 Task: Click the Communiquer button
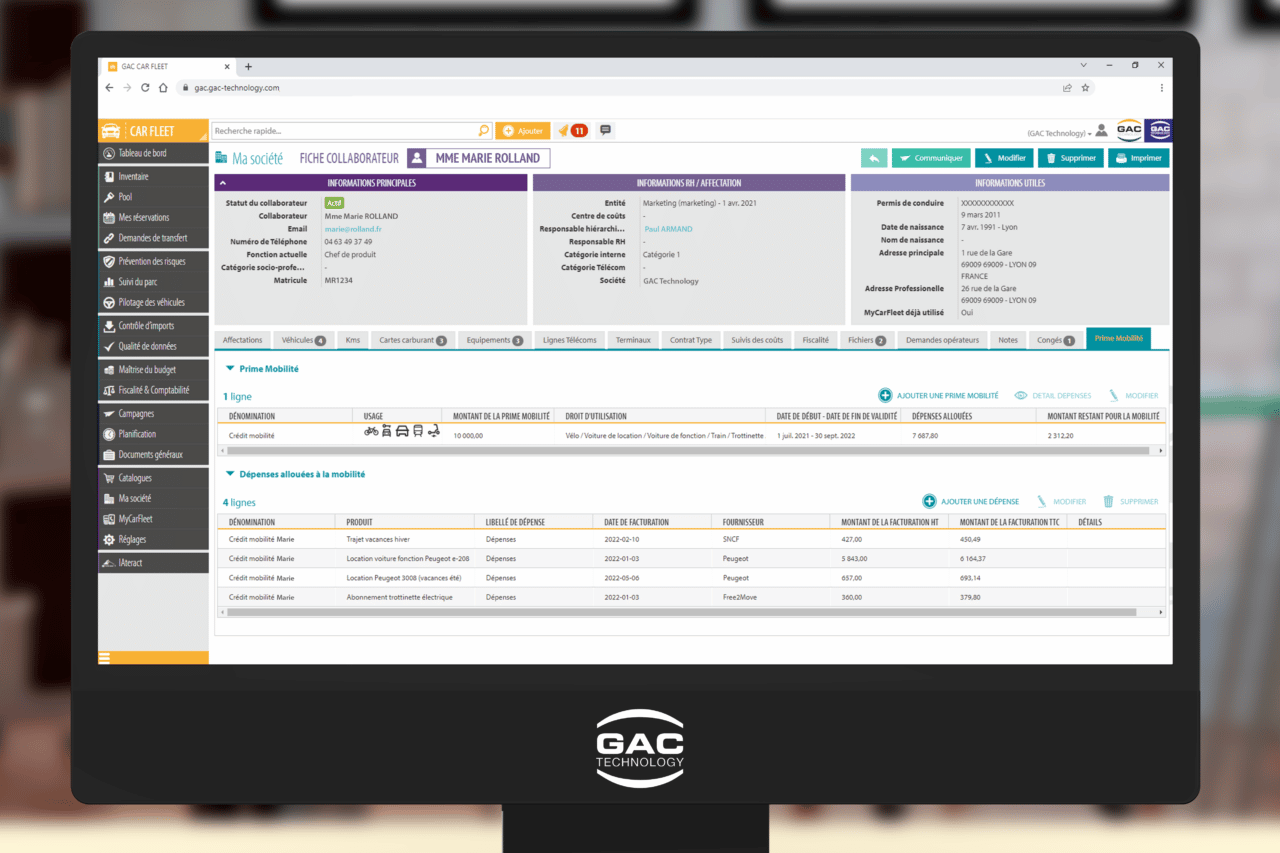(x=930, y=158)
